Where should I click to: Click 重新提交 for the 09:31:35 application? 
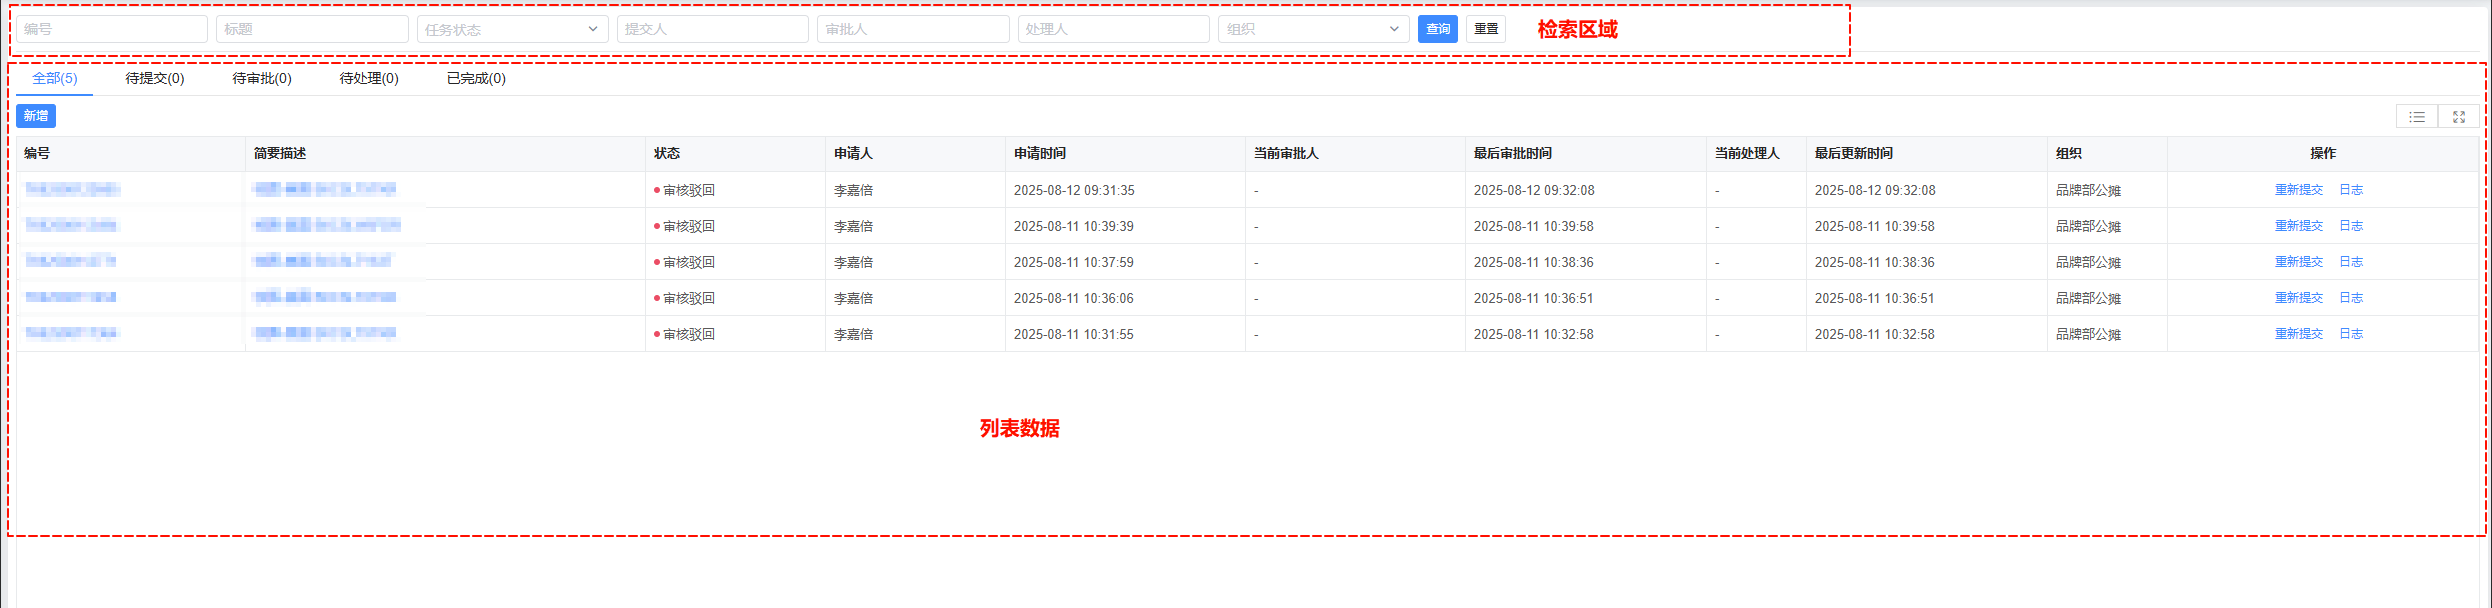point(2298,190)
